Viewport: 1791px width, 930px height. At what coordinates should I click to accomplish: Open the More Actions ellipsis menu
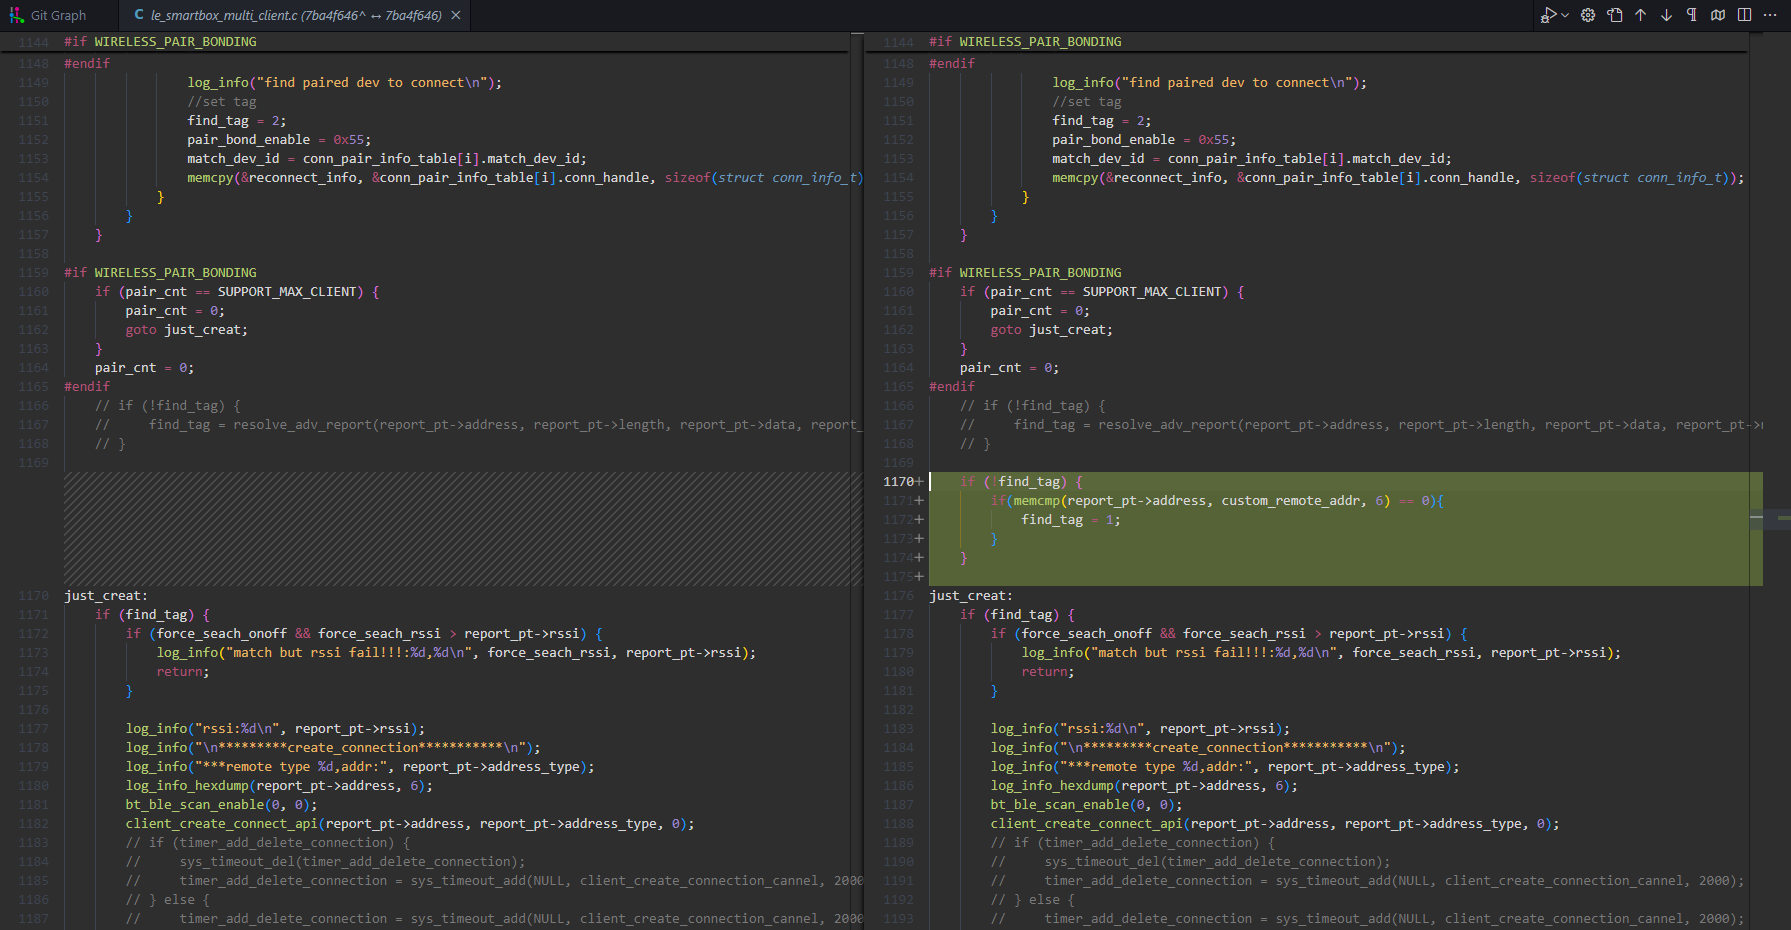tap(1770, 15)
